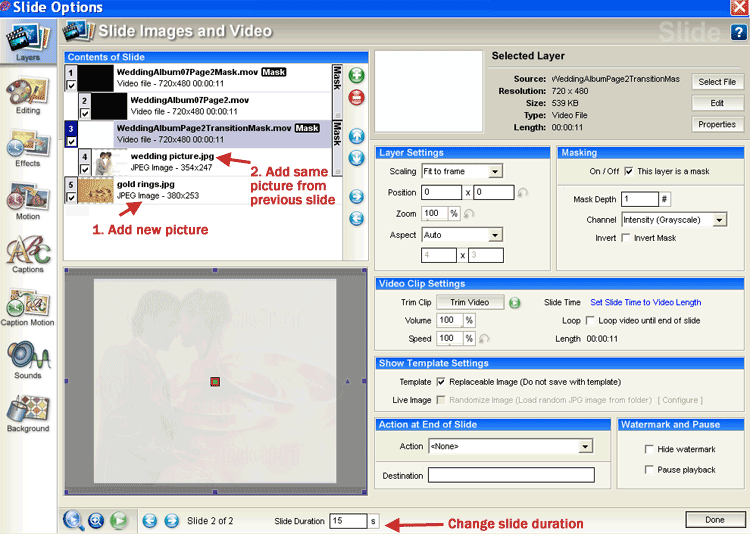Reset zoom using the undo icon
The width and height of the screenshot is (750, 536).
469,213
